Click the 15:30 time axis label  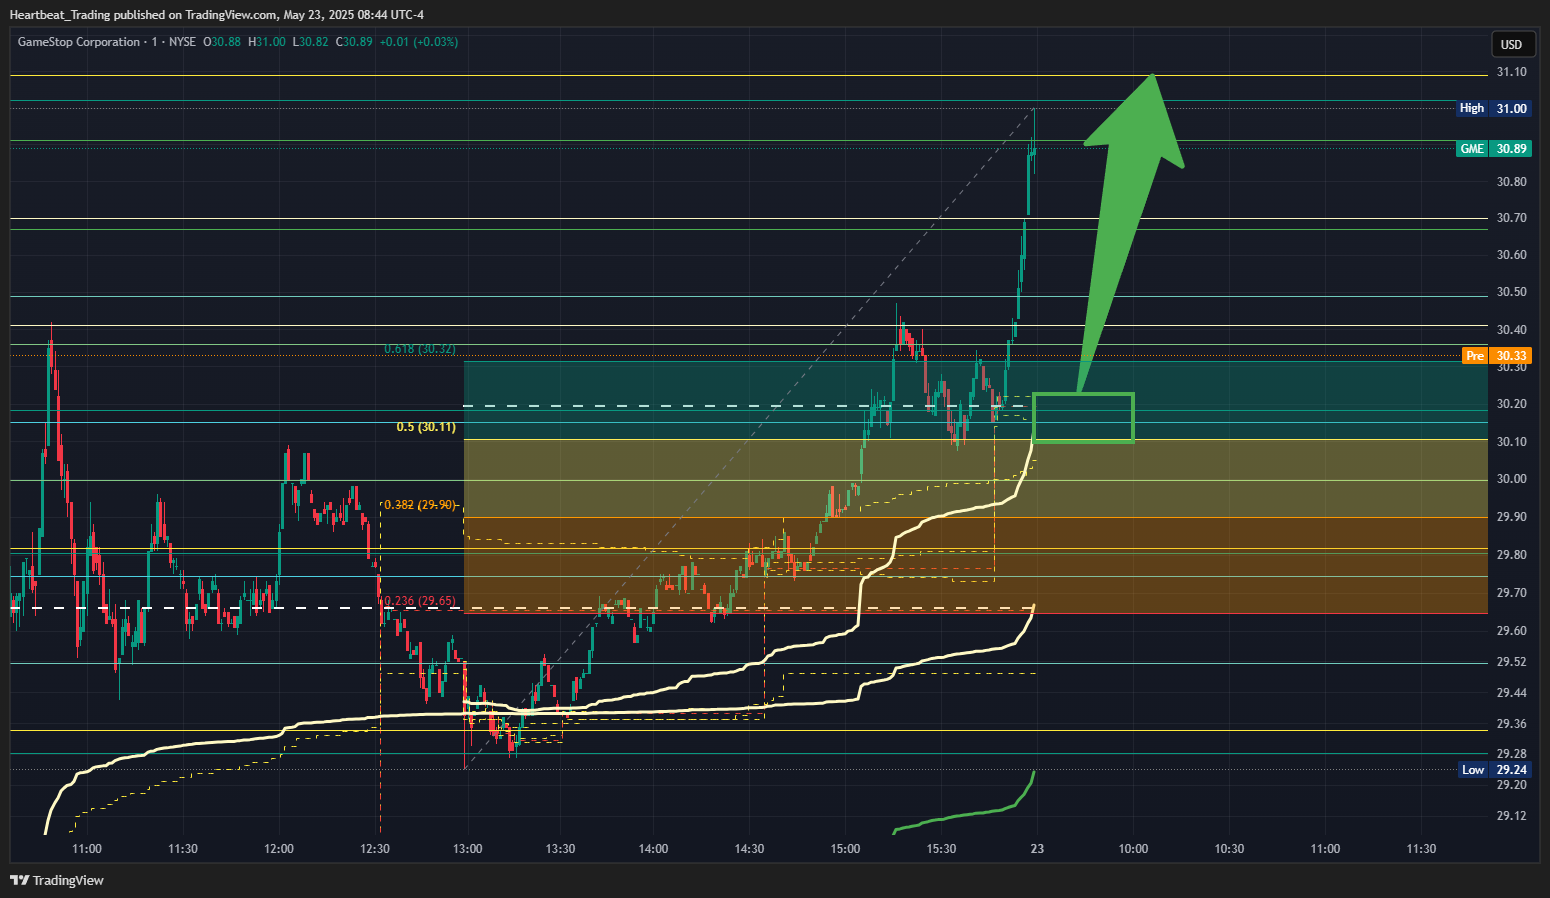tap(941, 849)
